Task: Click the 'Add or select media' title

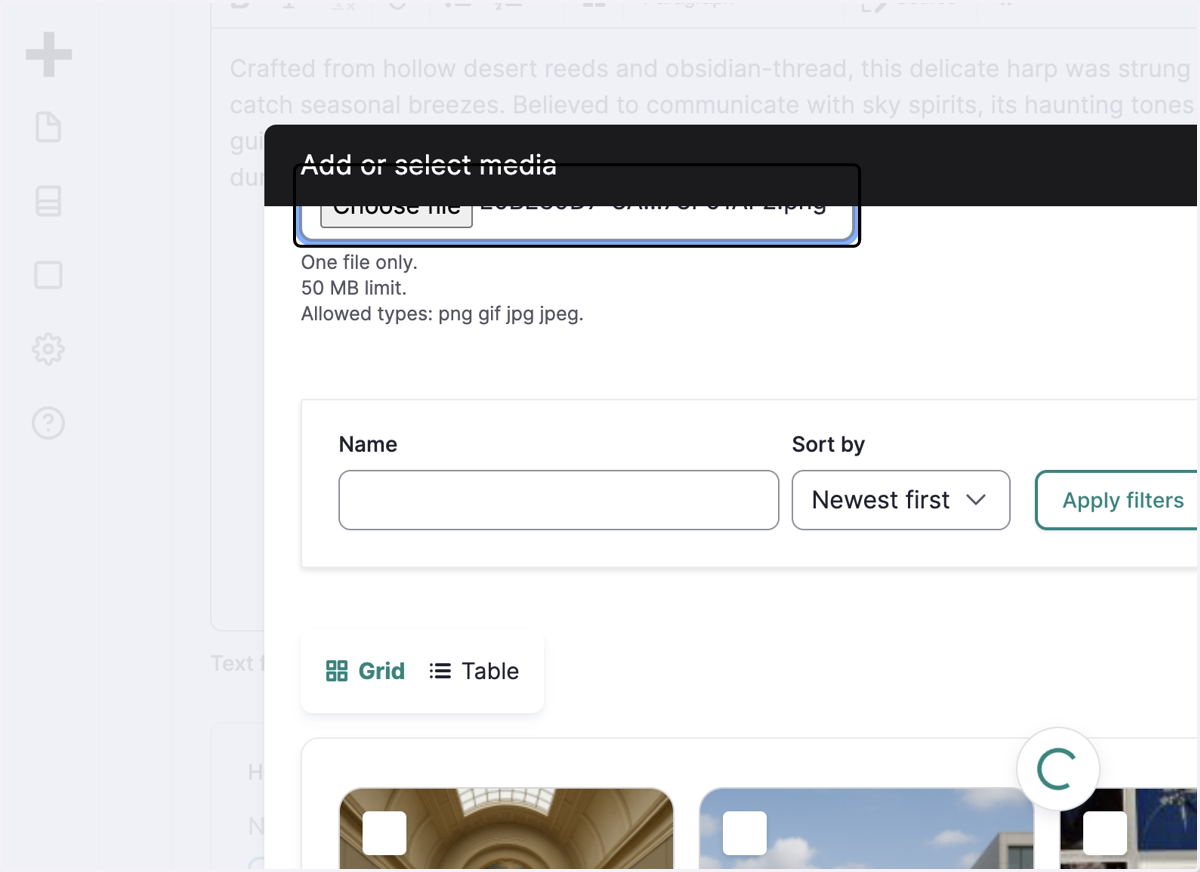Action: coord(428,165)
